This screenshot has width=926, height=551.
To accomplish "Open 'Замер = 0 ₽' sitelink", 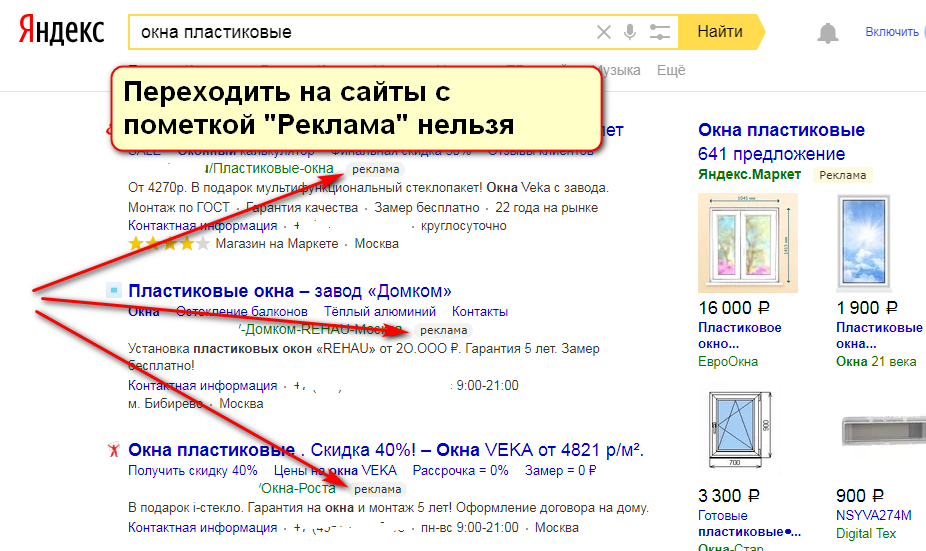I will click(x=560, y=471).
